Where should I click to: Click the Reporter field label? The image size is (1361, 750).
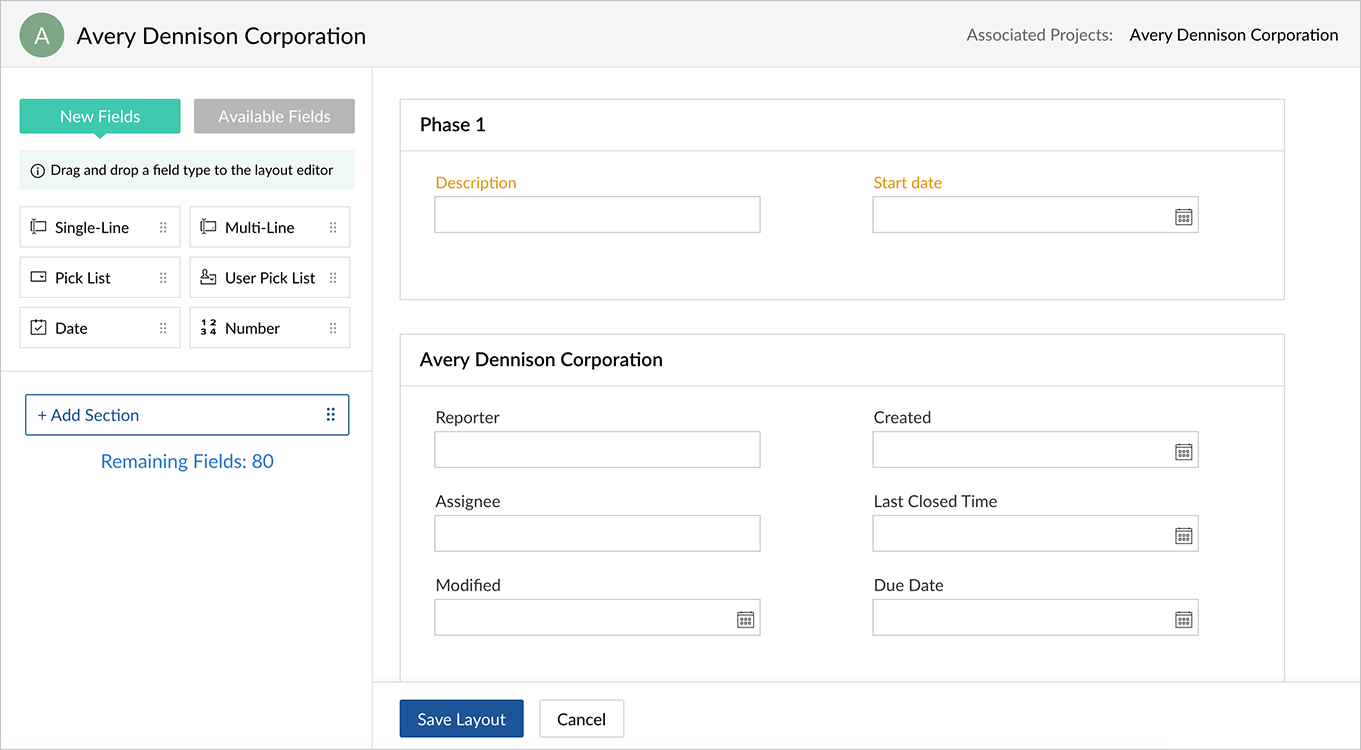click(x=468, y=418)
